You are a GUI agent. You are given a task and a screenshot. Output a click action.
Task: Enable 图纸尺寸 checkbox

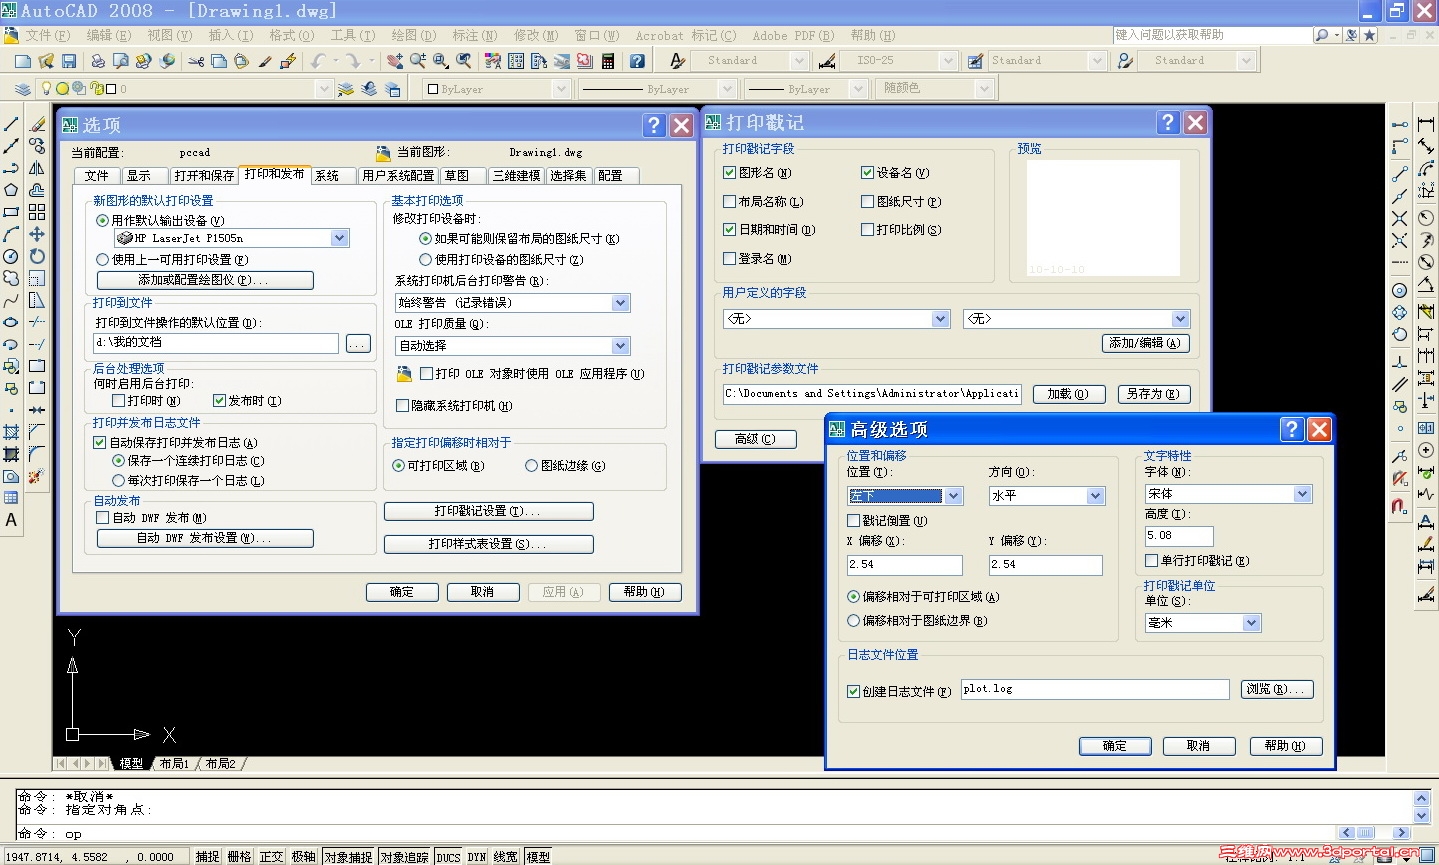(868, 202)
